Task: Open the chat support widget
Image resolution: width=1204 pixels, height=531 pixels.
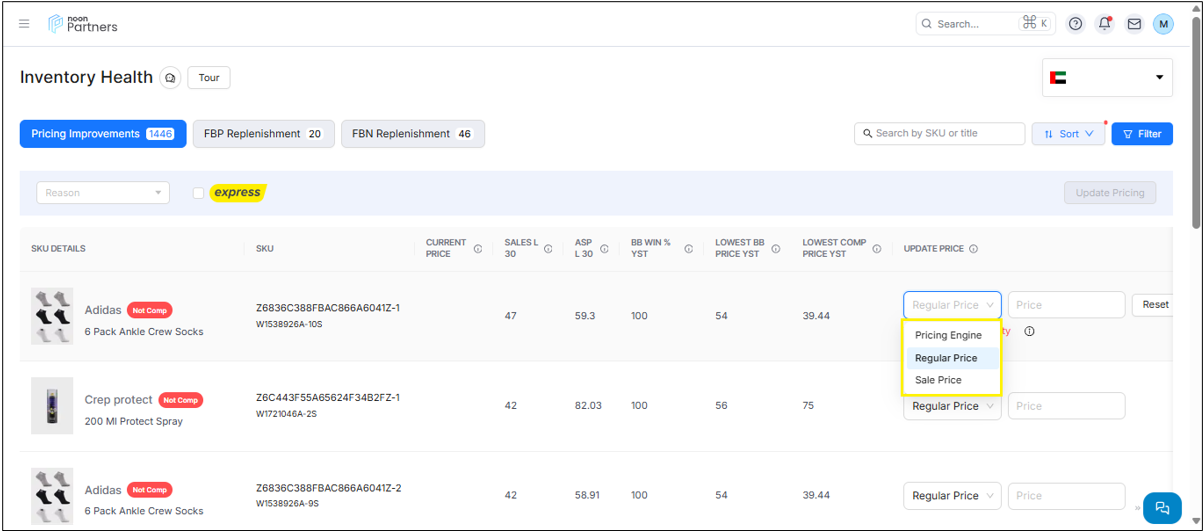Action: (1162, 508)
